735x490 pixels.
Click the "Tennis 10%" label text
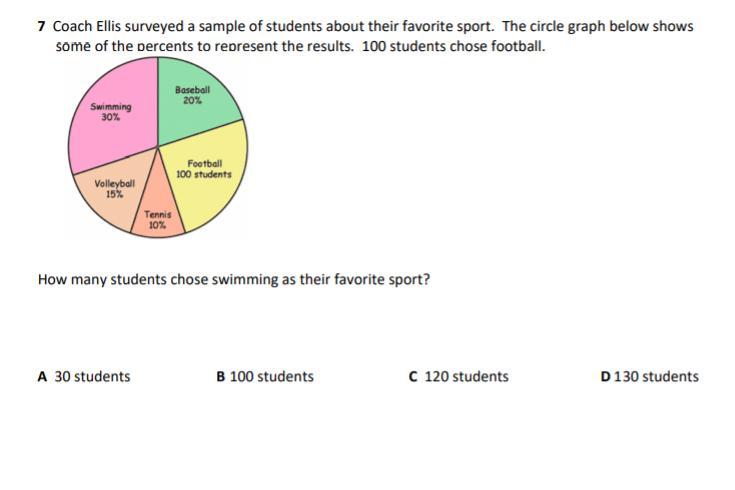[158, 220]
